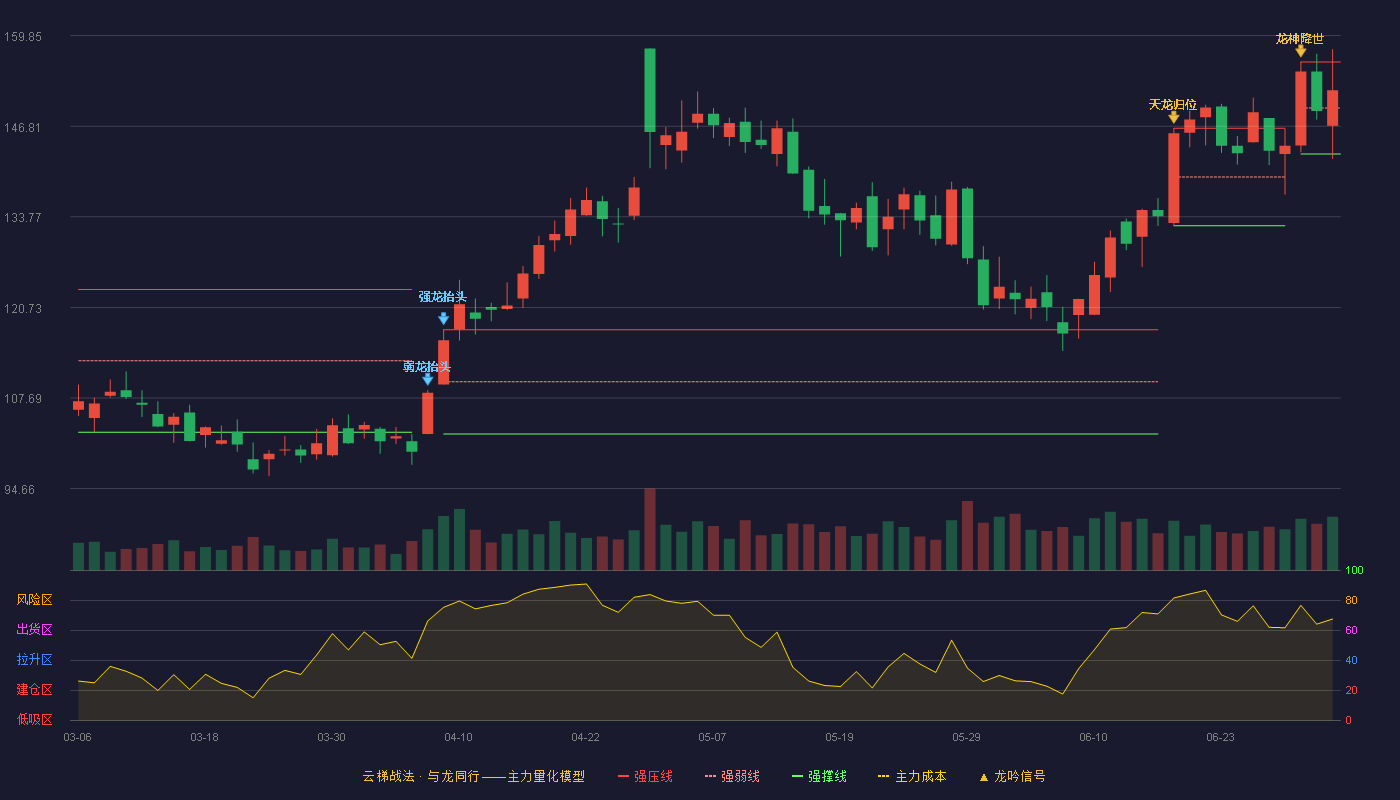
Task: Select the 风险区 zone label
Action: (x=34, y=600)
